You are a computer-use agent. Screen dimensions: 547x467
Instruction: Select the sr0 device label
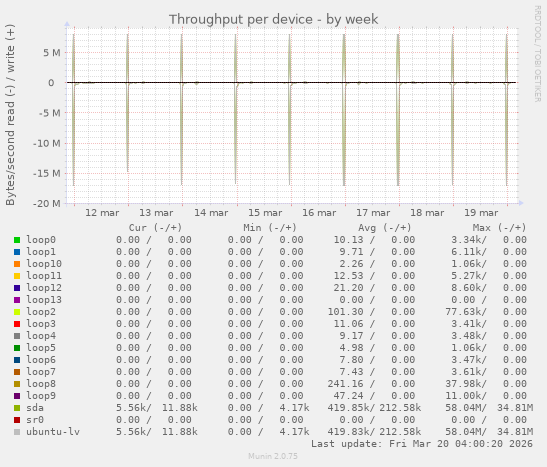pyautogui.click(x=35, y=420)
